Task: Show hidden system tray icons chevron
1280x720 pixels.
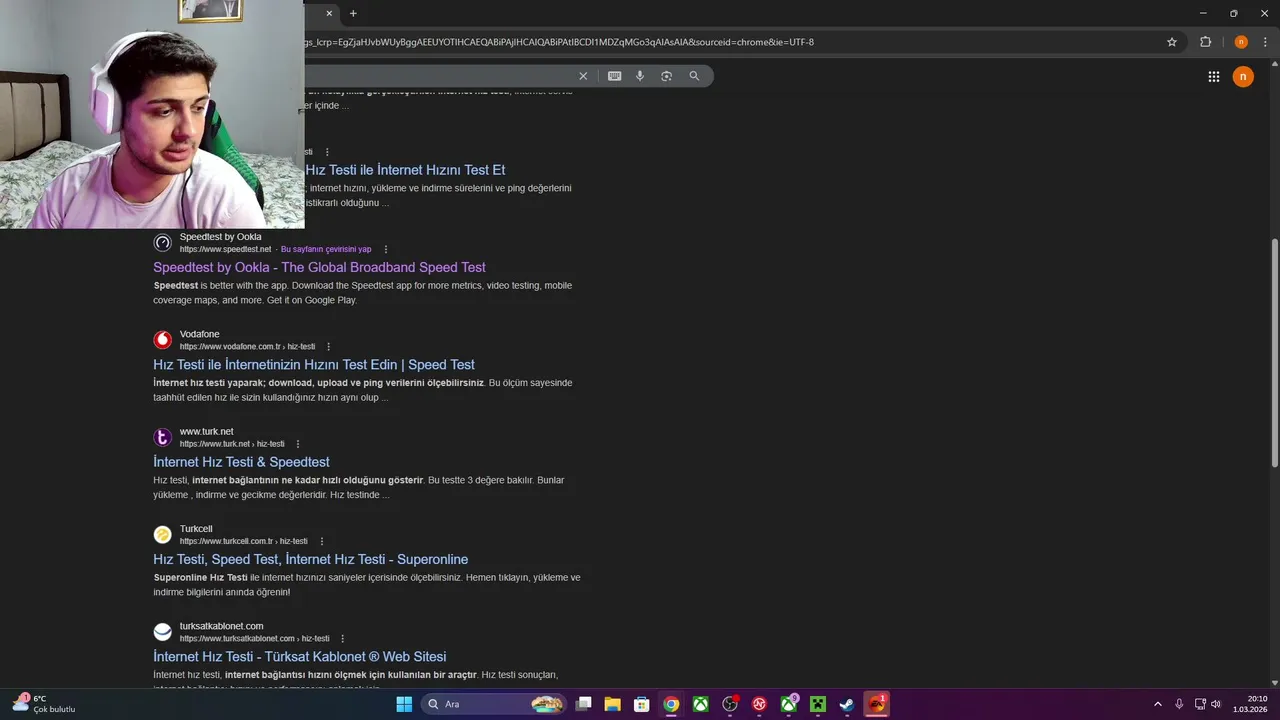Action: click(1158, 704)
